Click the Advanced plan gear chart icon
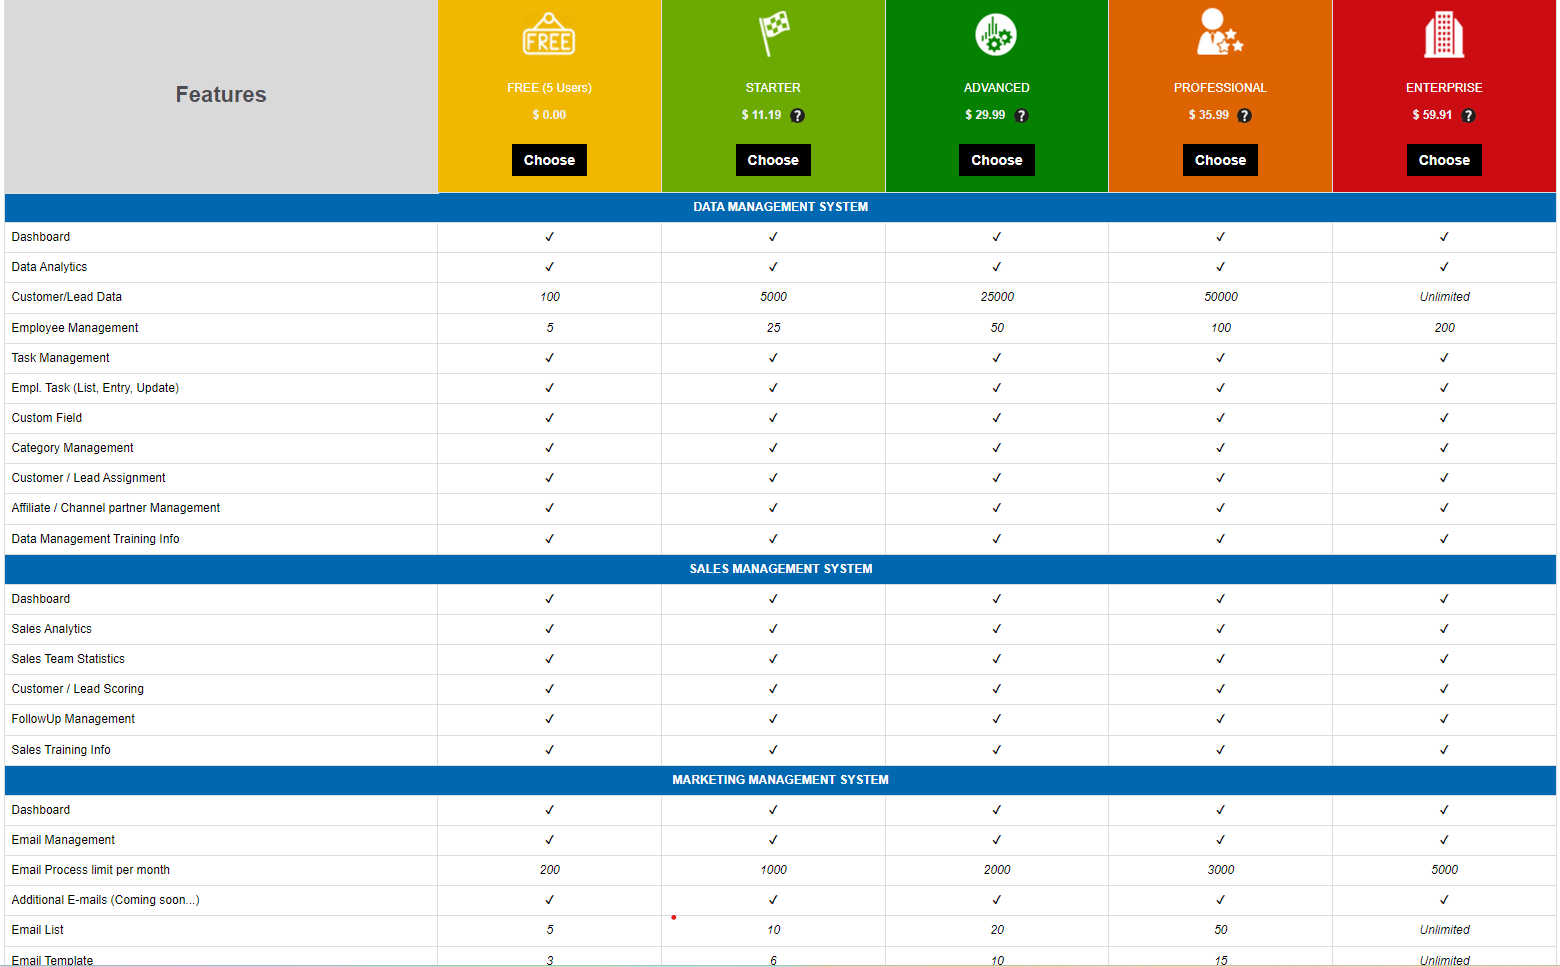This screenshot has width=1560, height=967. 996,35
